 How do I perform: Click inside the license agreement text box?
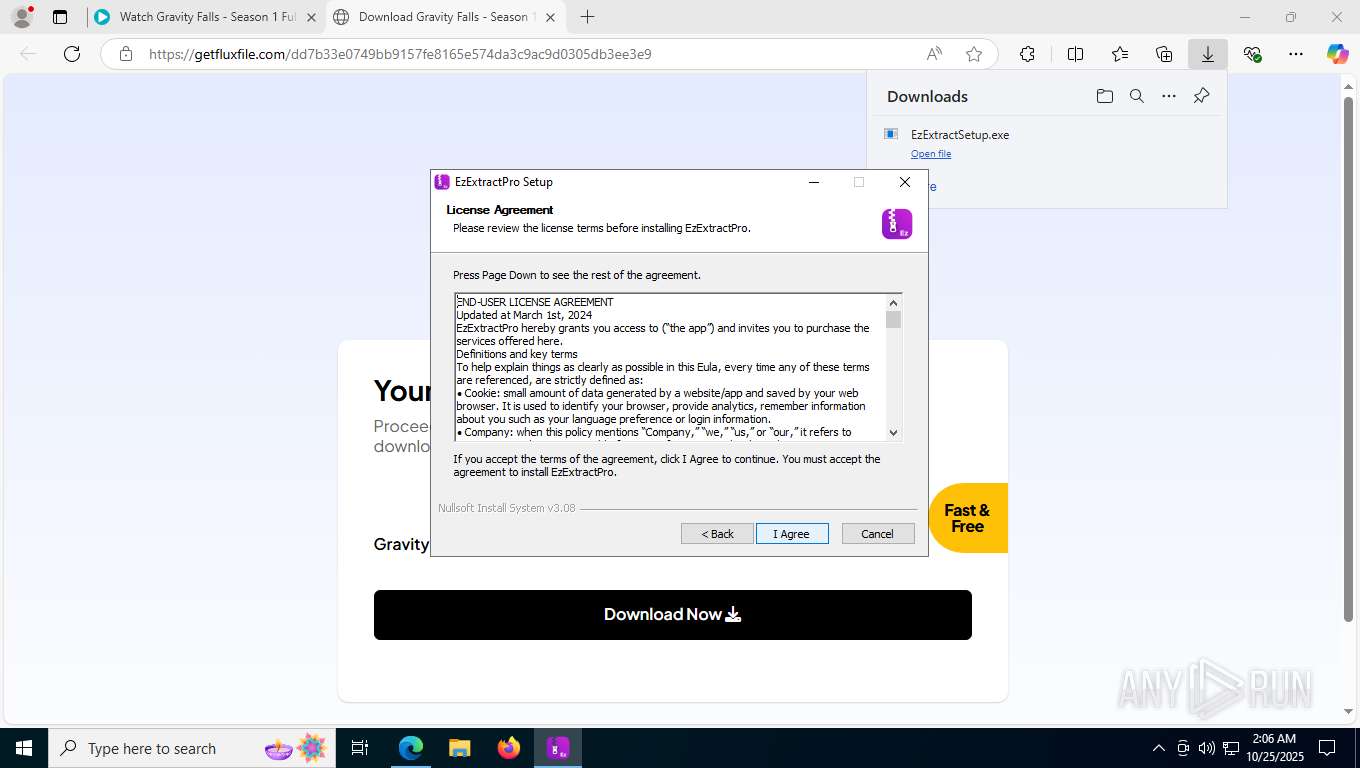pos(671,367)
